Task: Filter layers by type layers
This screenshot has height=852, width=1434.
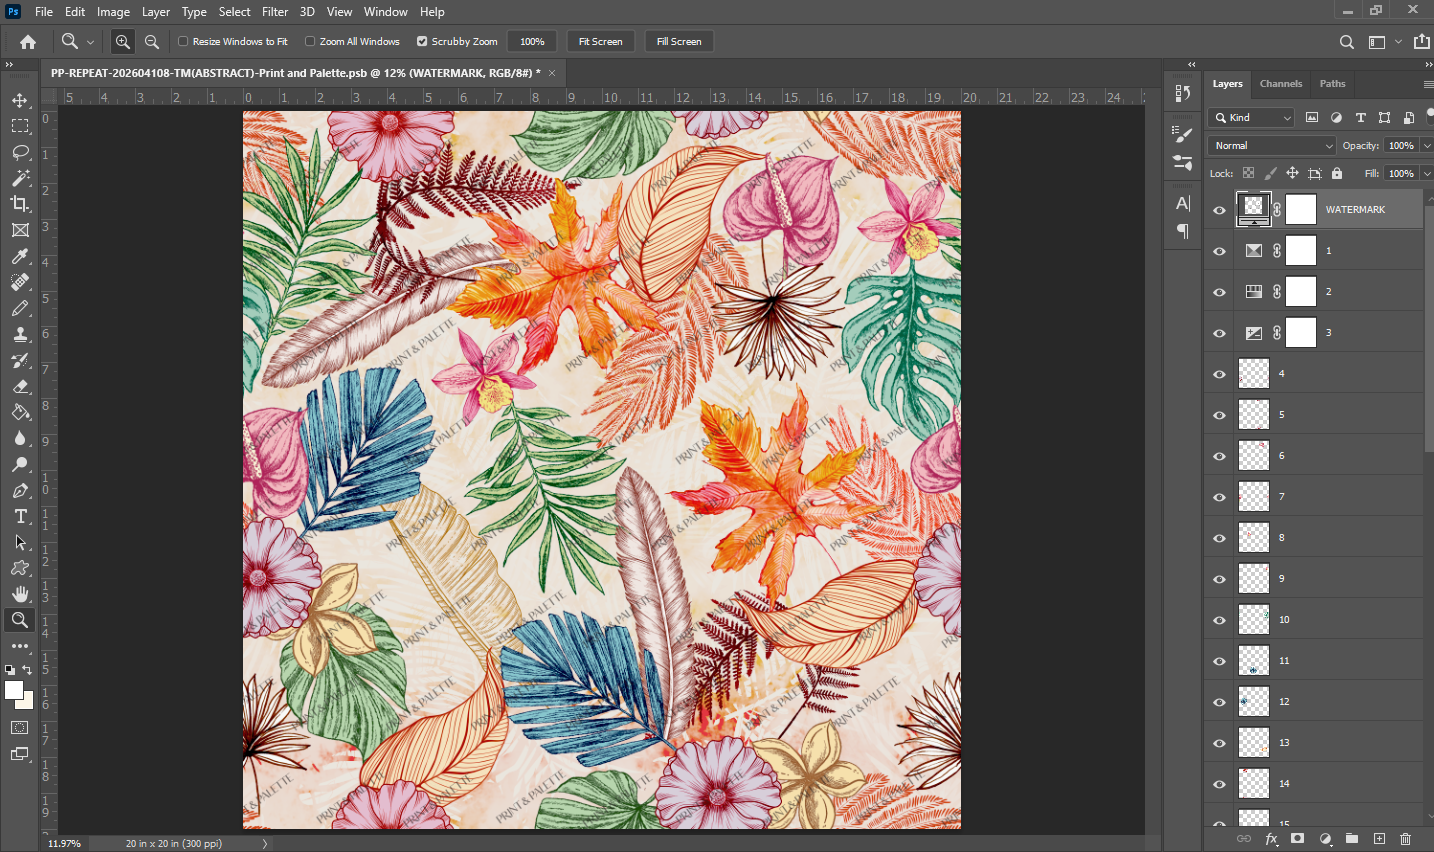Action: [x=1360, y=118]
